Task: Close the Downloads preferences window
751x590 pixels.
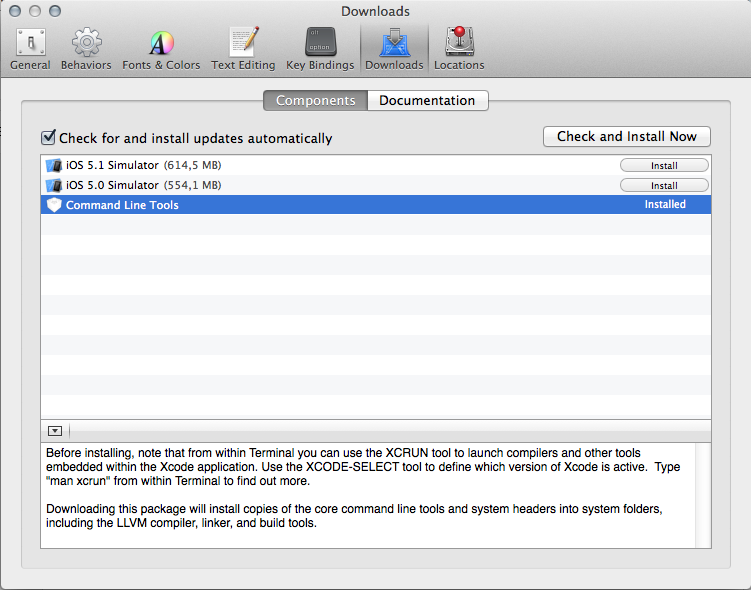Action: tap(15, 11)
